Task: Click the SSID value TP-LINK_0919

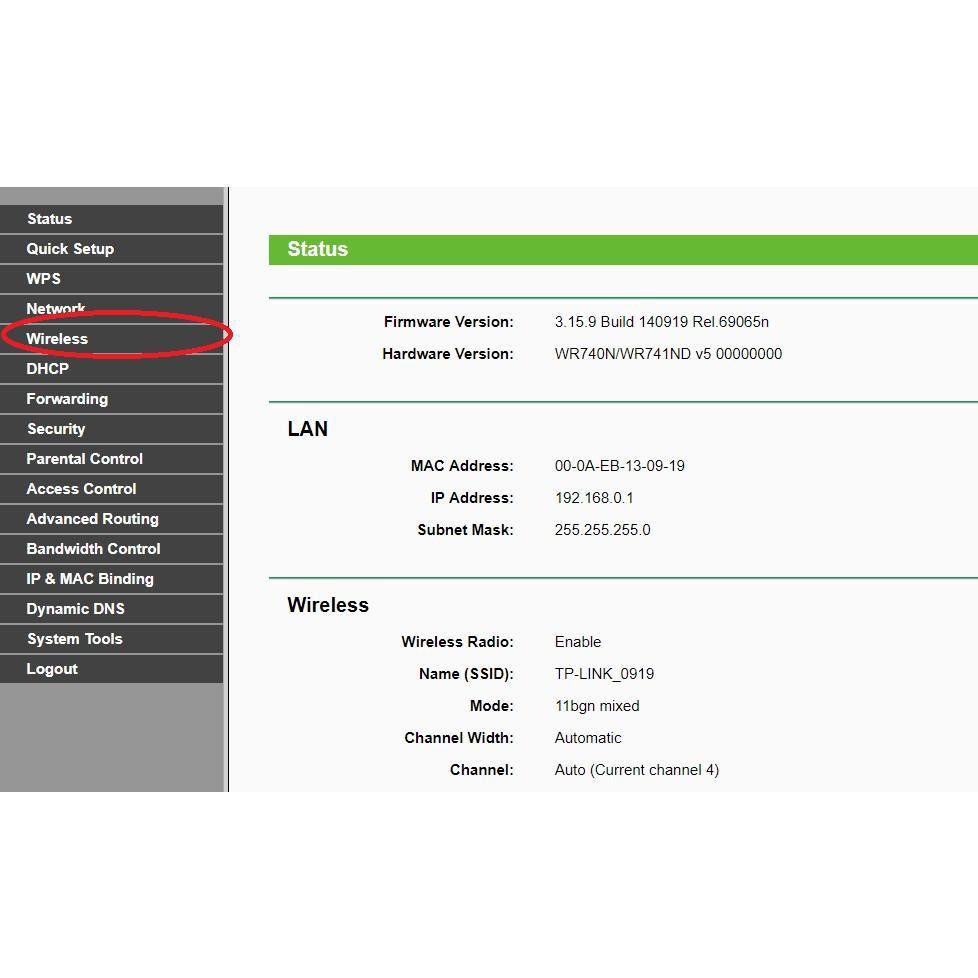Action: 604,674
